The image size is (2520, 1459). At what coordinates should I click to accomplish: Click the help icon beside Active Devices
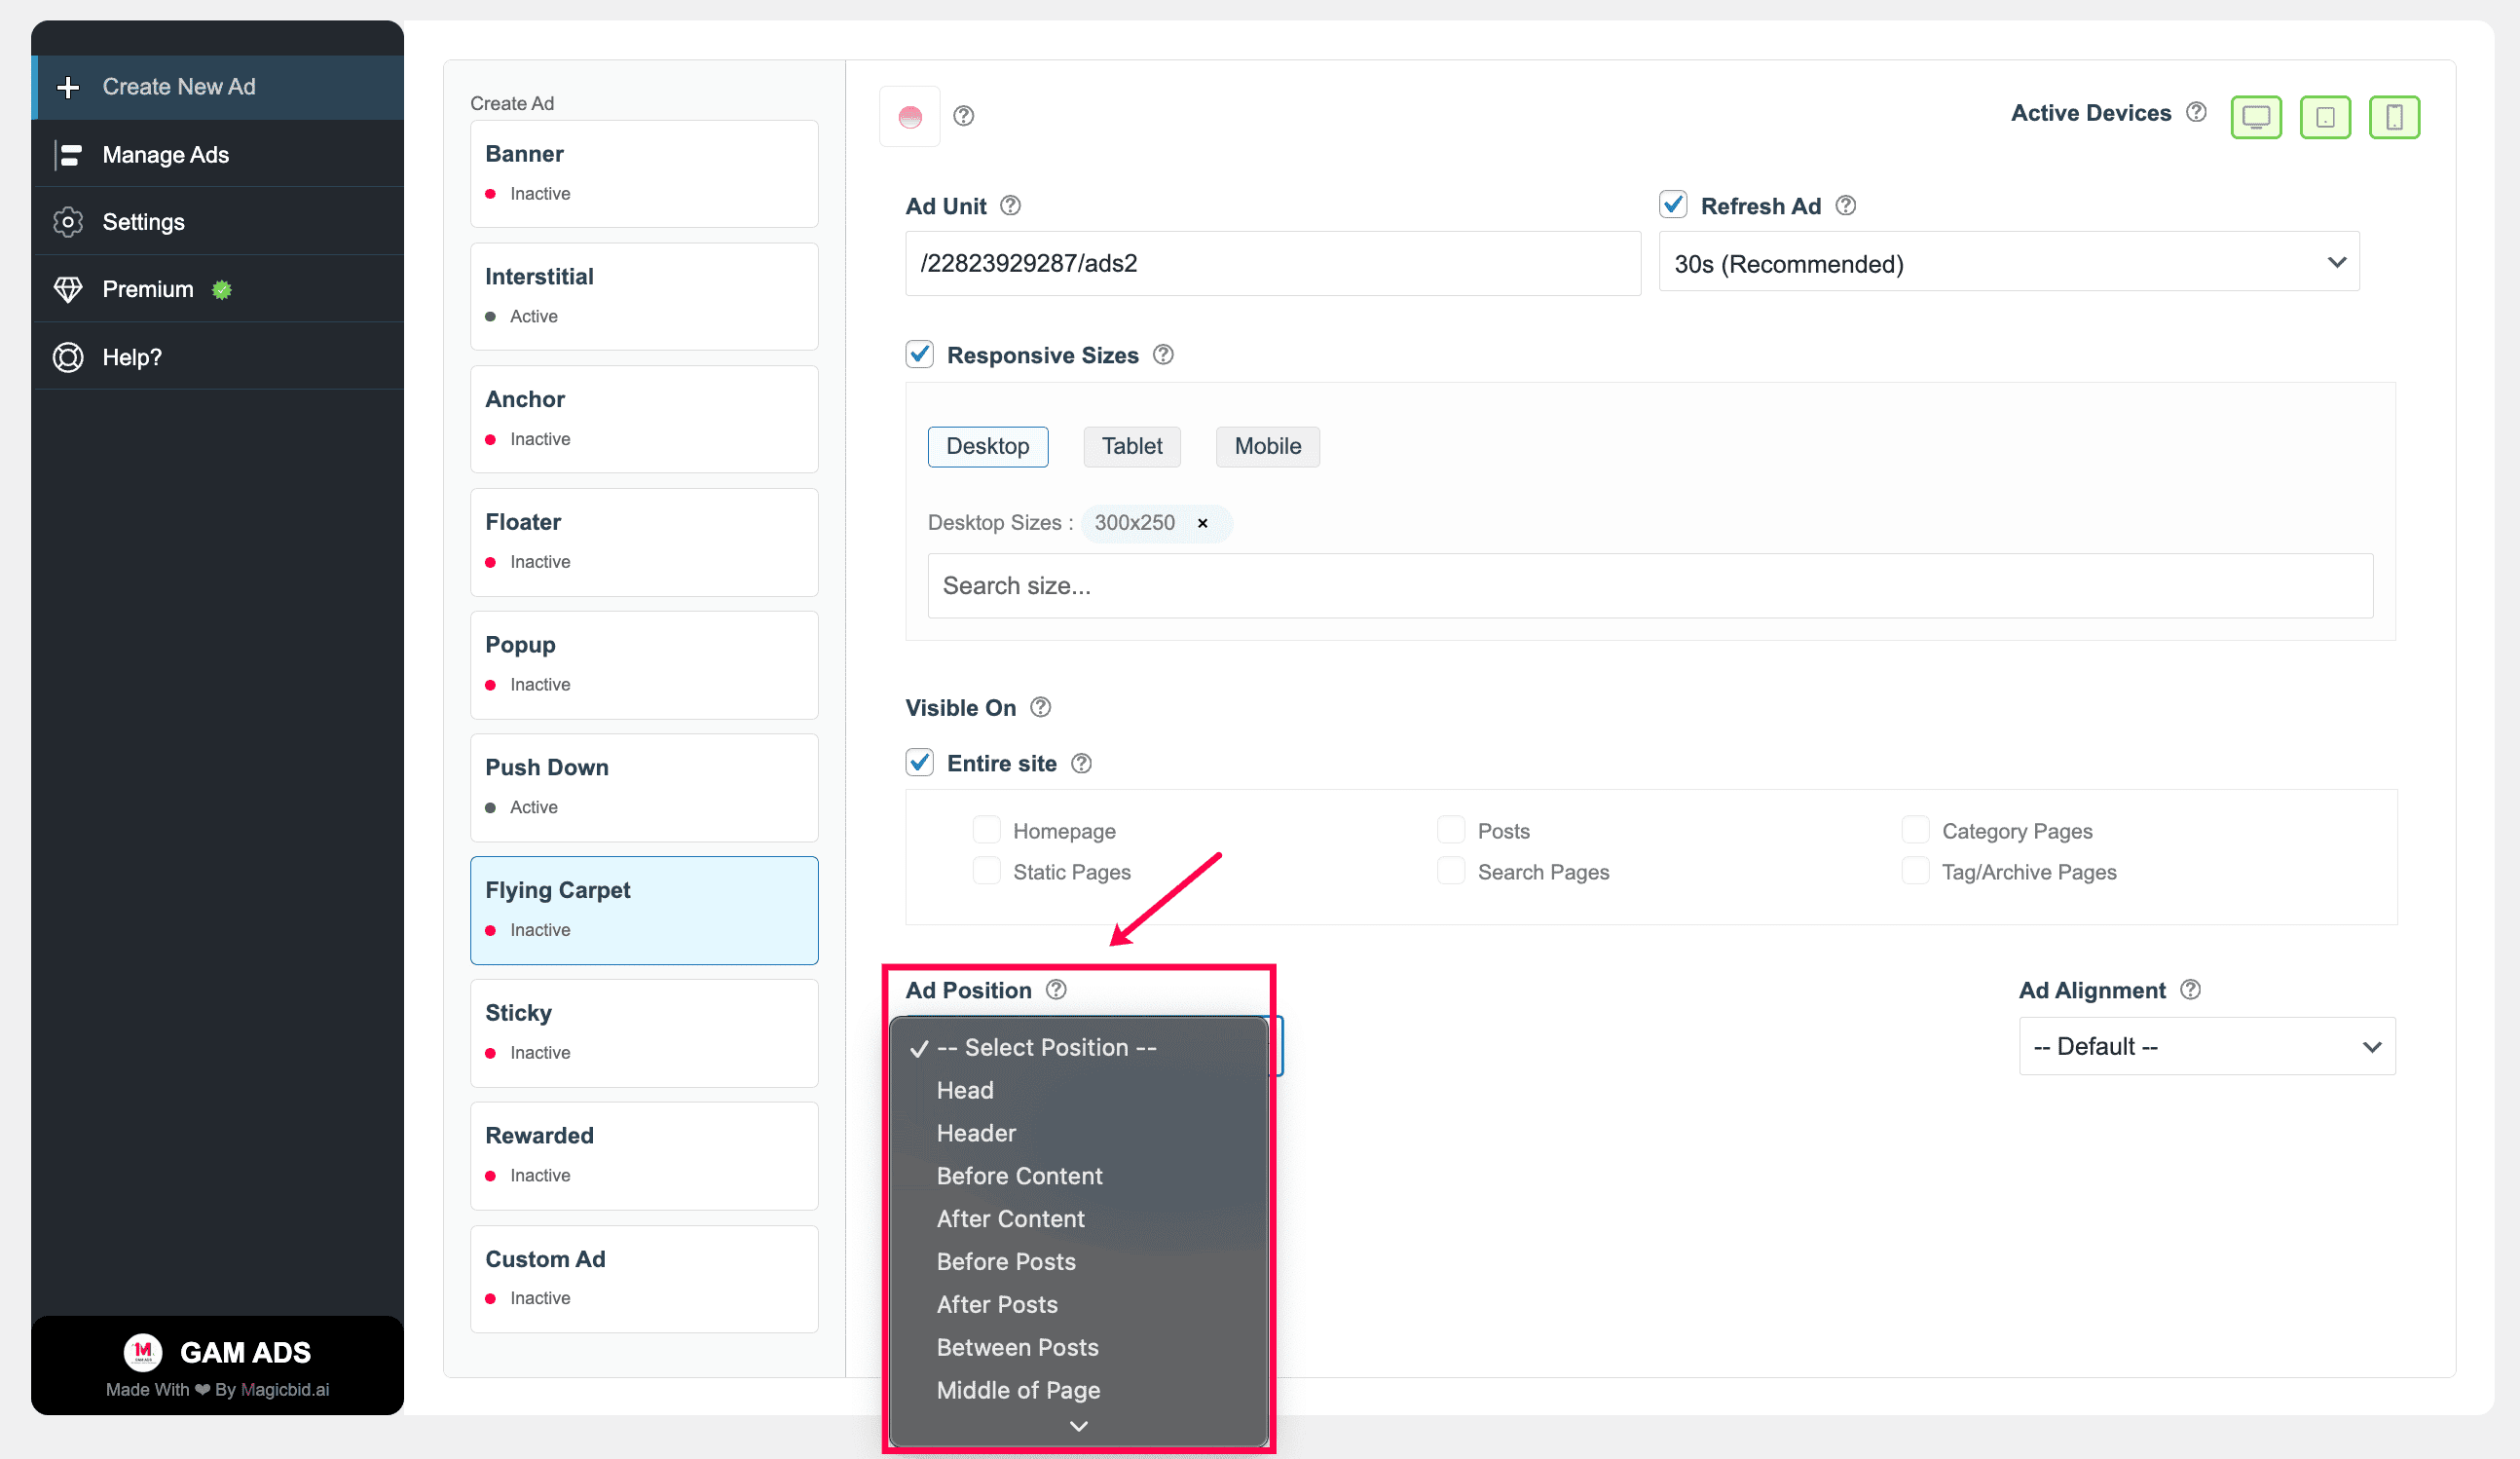pos(2196,112)
